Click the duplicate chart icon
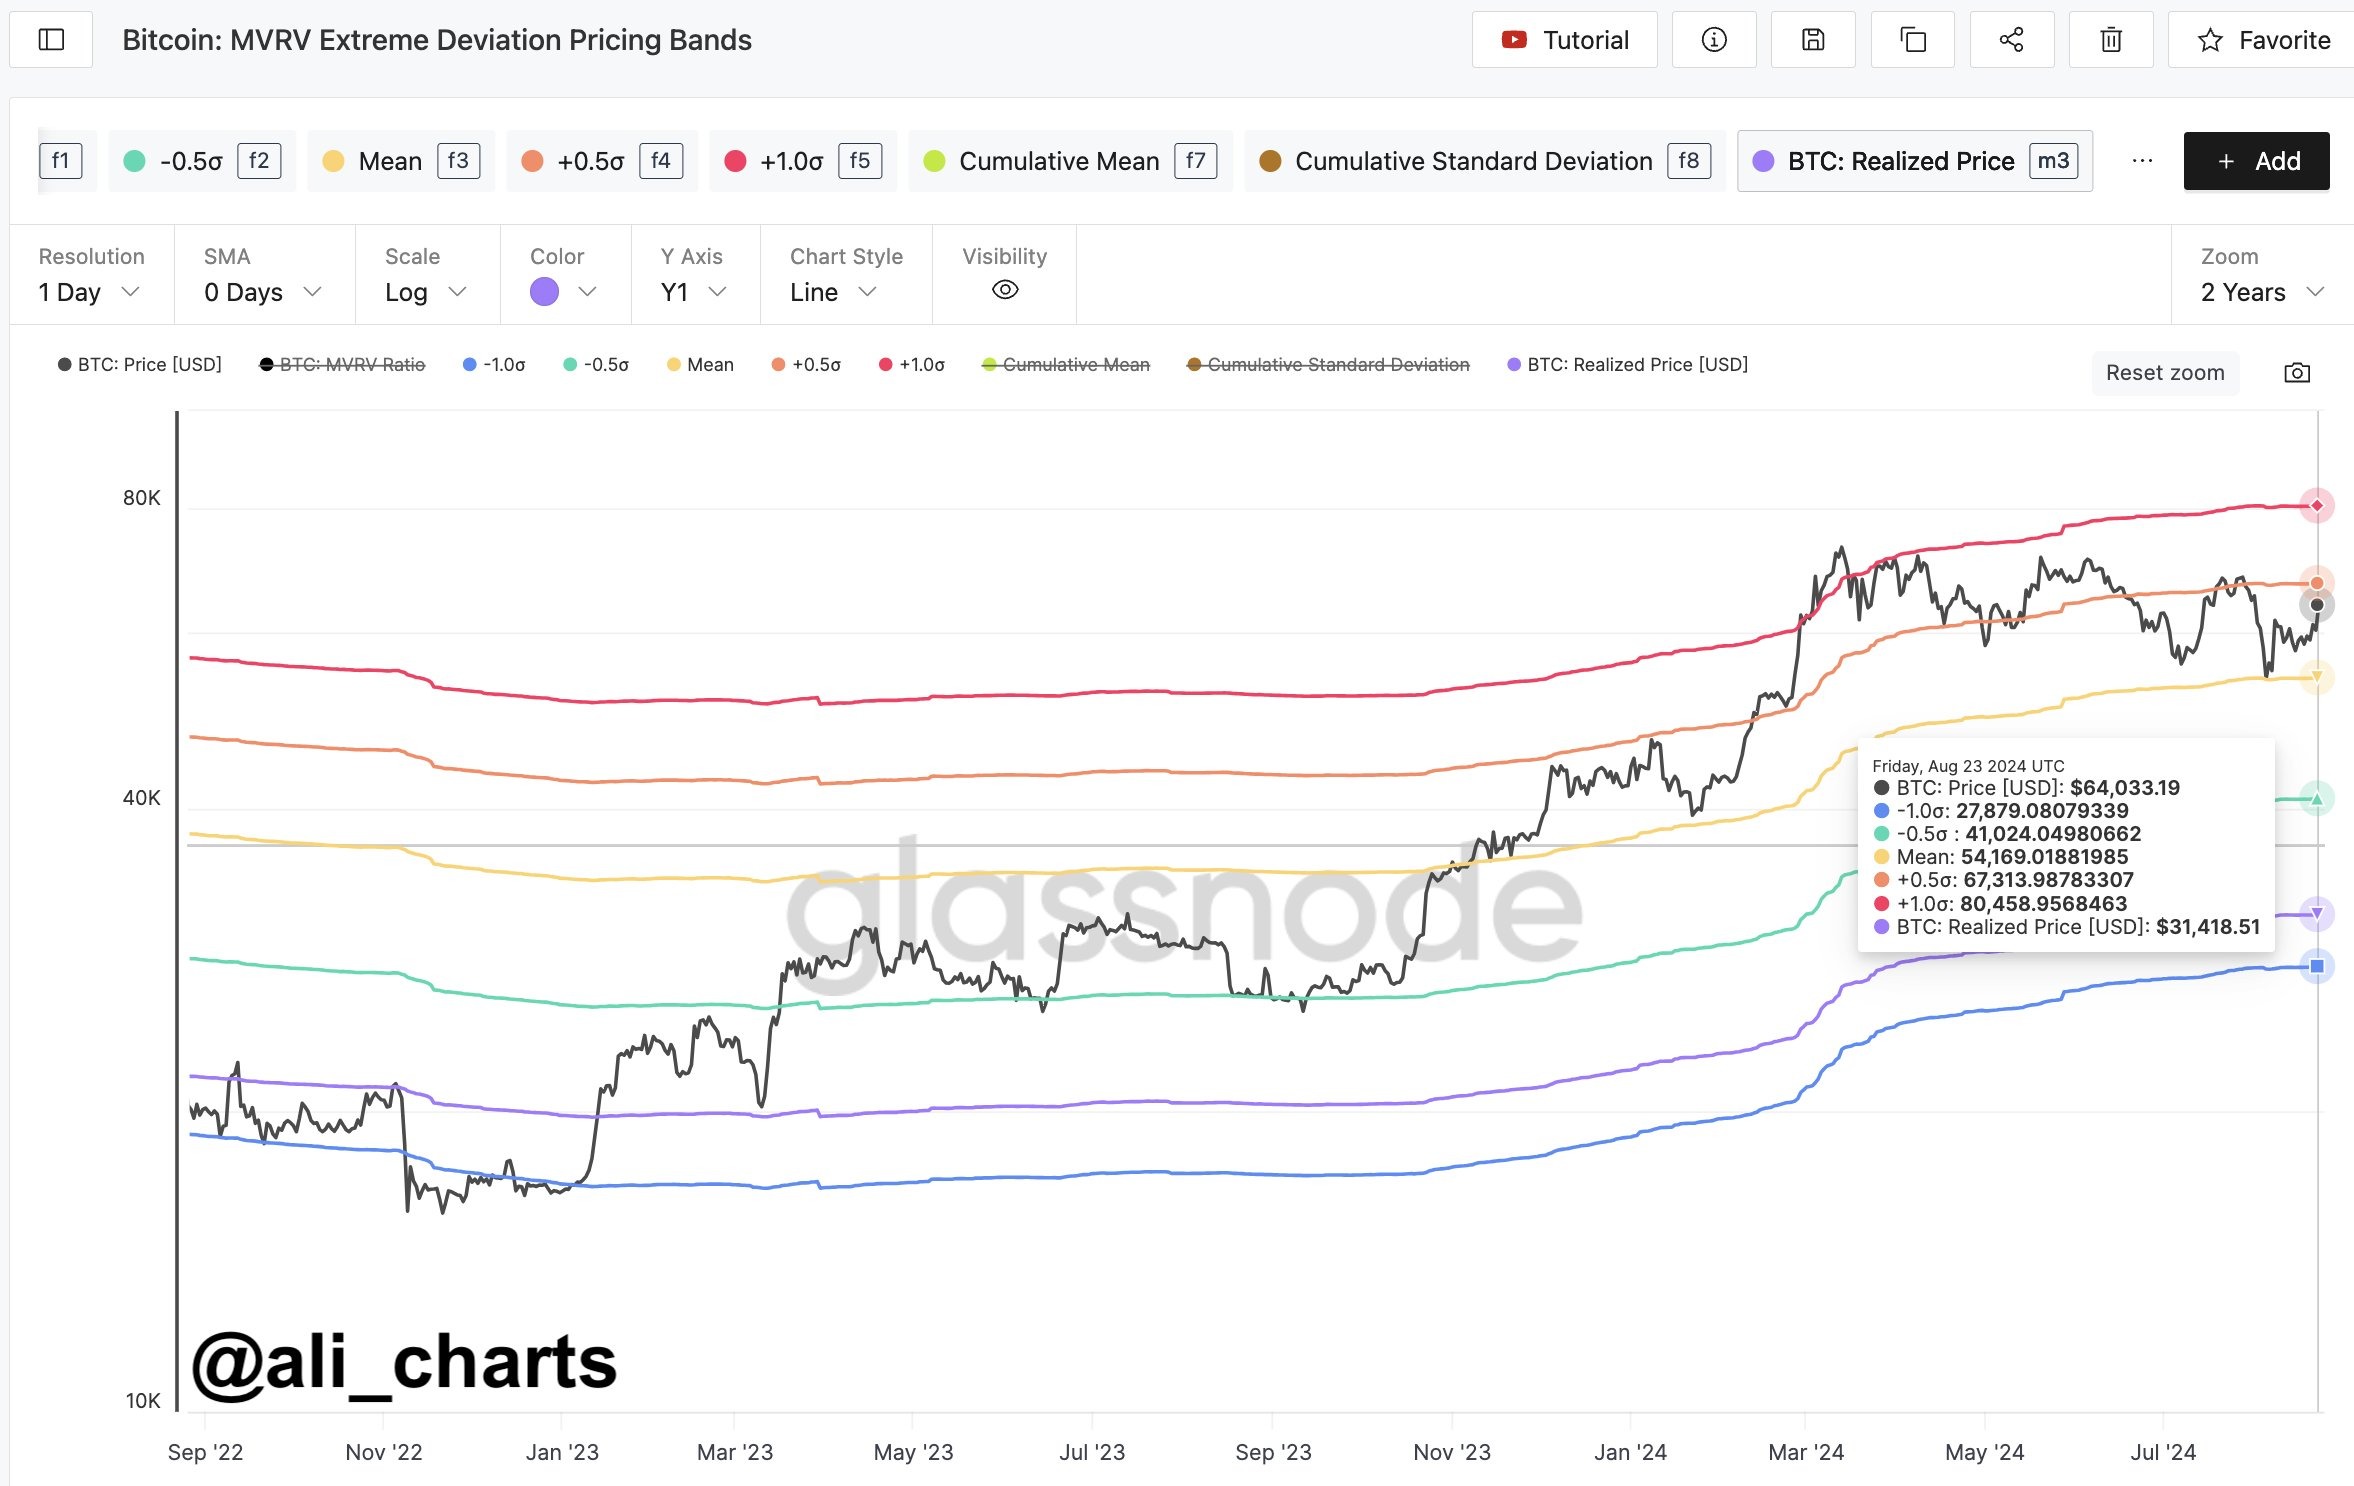The image size is (2354, 1486). [x=1912, y=40]
